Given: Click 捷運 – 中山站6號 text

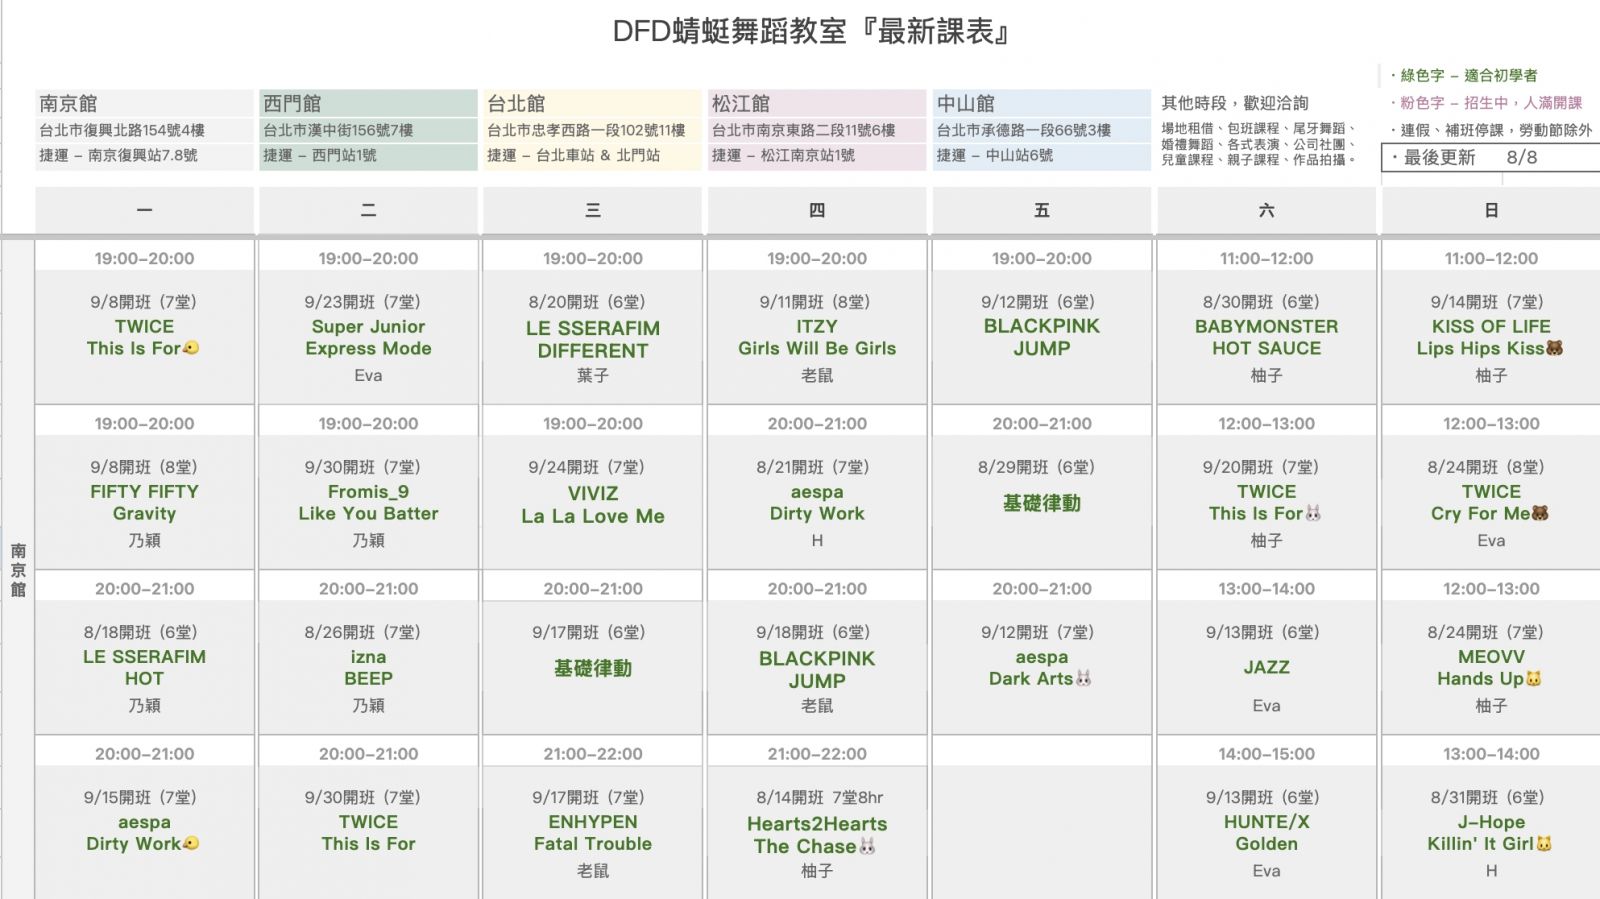Looking at the screenshot, I should (x=995, y=155).
